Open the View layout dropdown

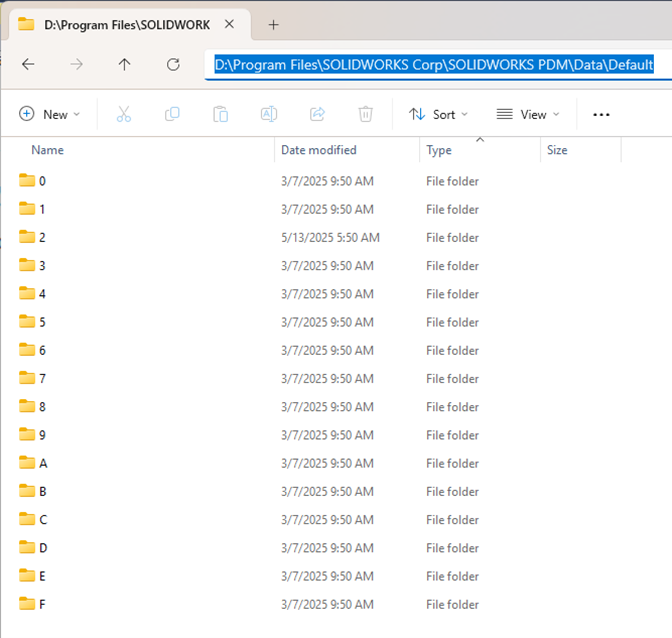click(x=528, y=114)
